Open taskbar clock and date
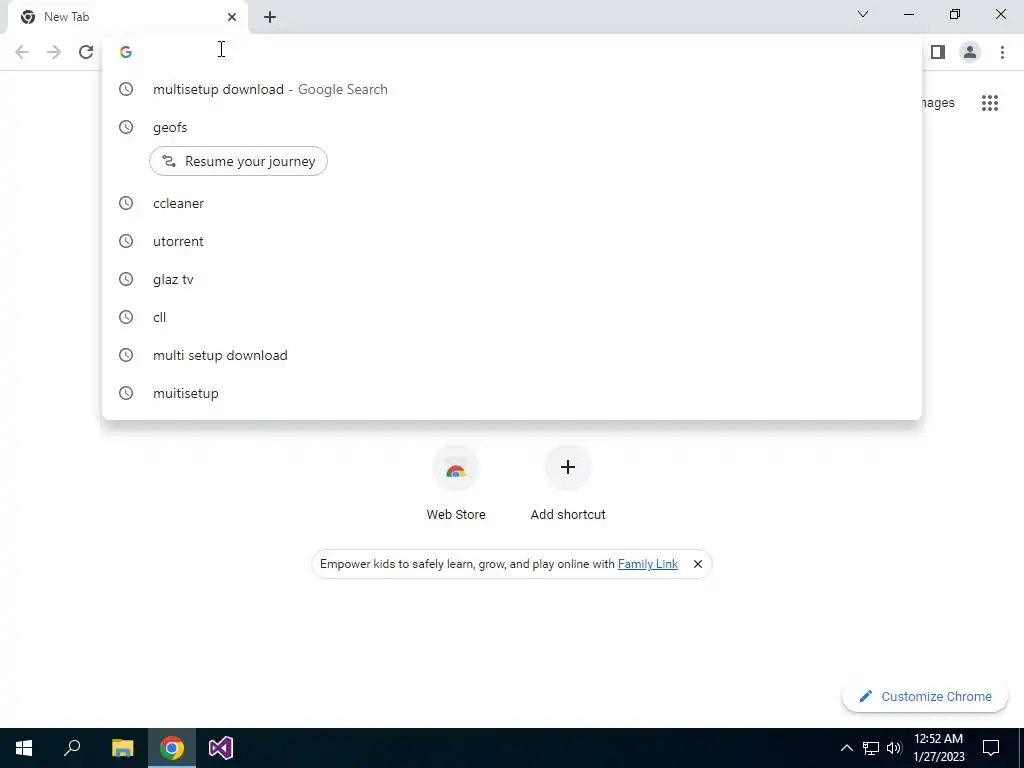The height and width of the screenshot is (768, 1024). (x=938, y=748)
